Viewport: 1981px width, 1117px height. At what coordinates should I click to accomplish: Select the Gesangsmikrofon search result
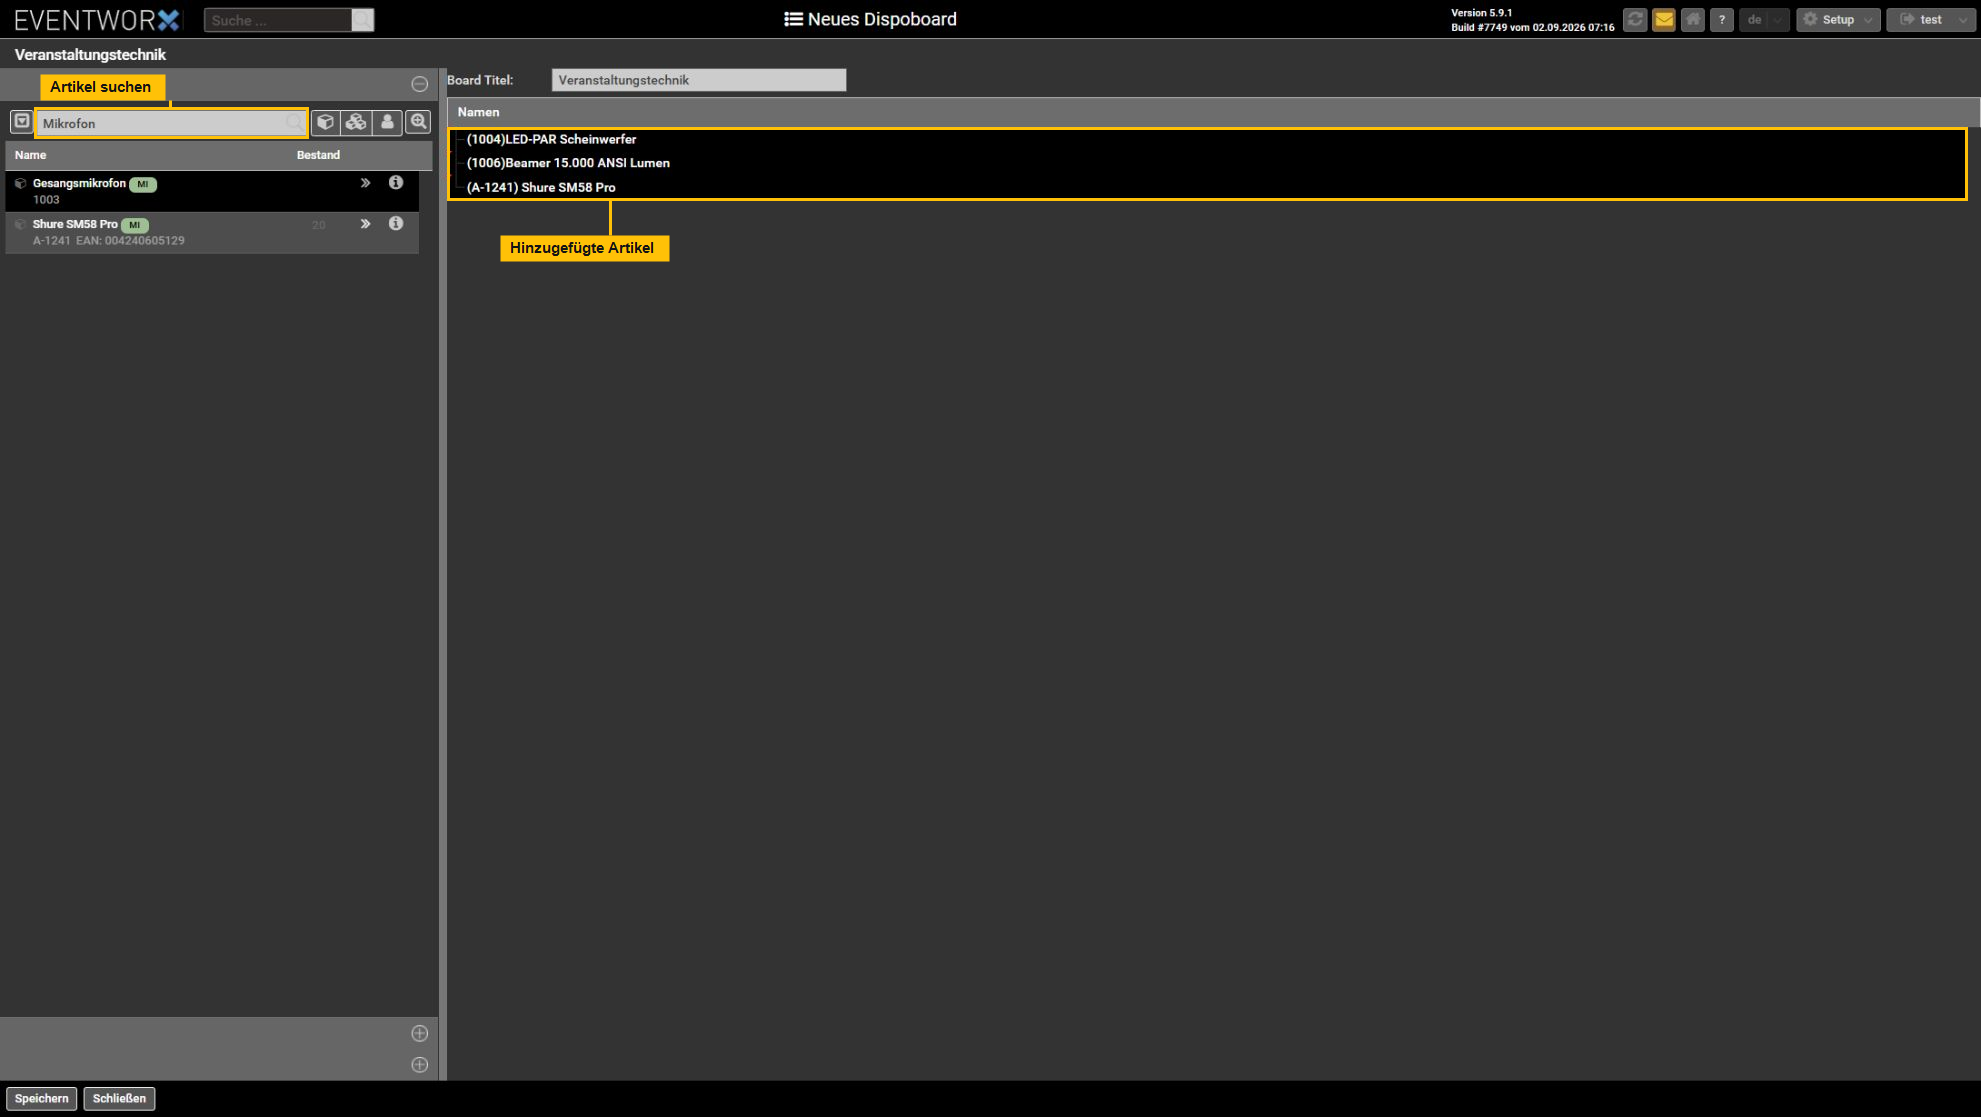(x=212, y=191)
